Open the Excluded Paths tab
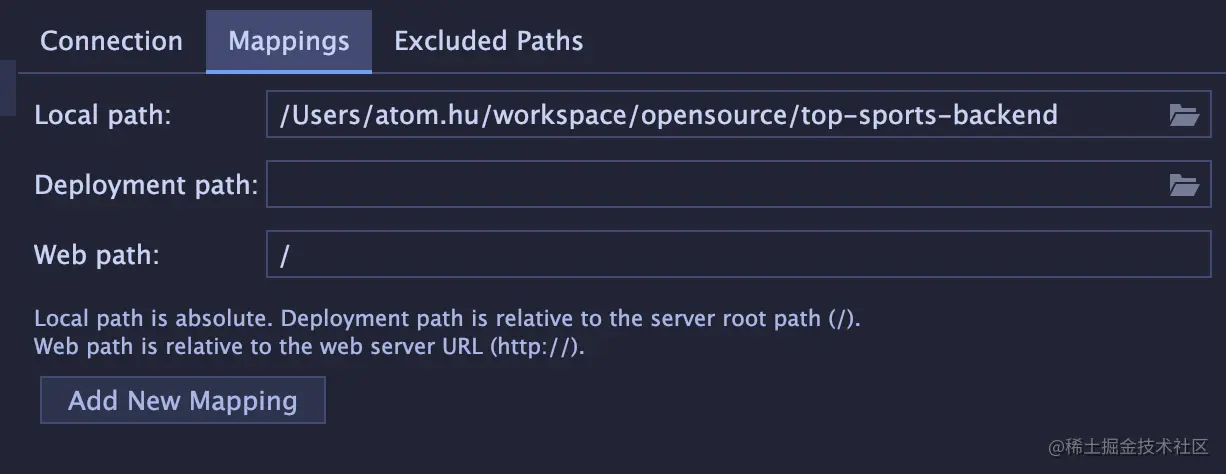Screen dimensions: 1226x474 point(488,41)
